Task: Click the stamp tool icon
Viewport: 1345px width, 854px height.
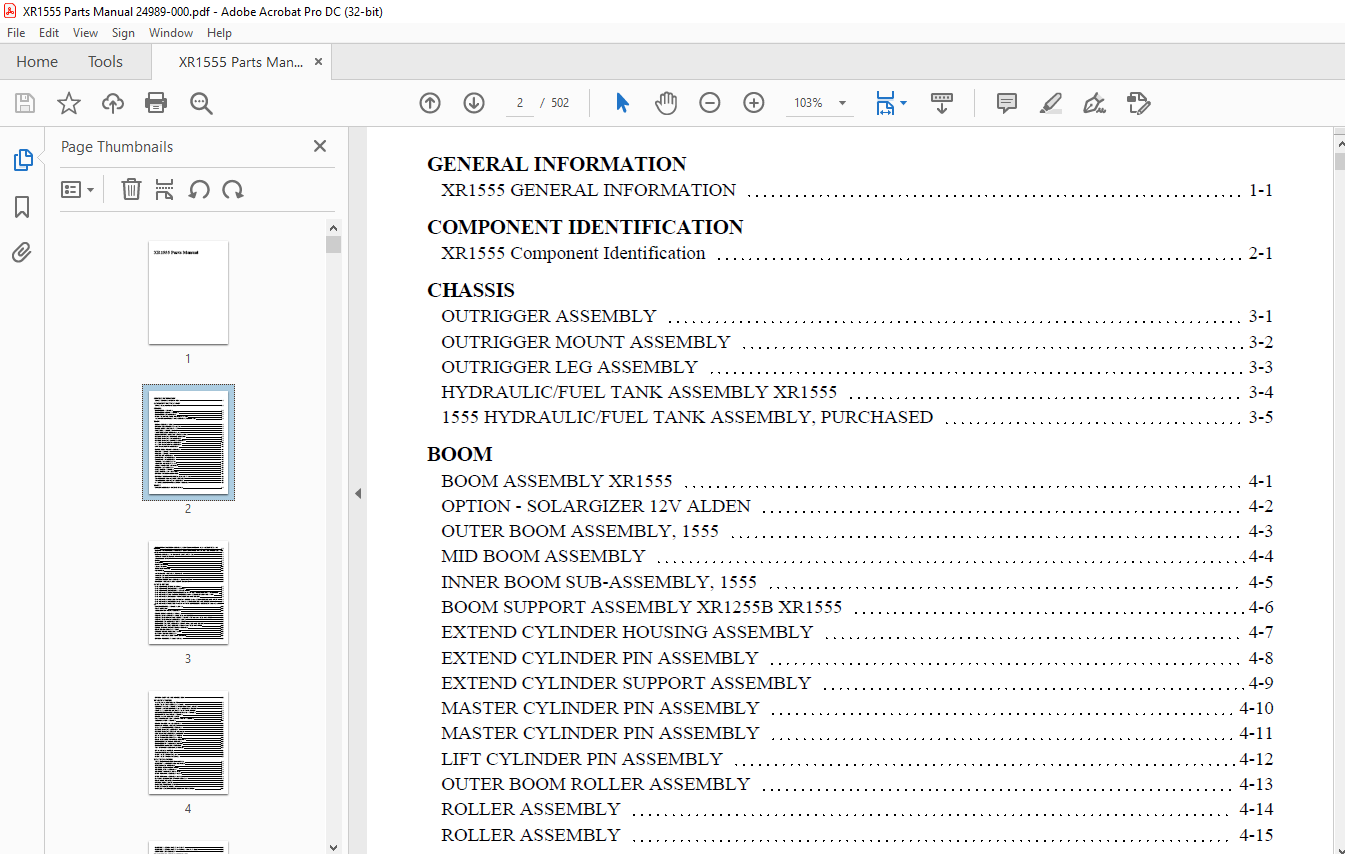Action: click(1138, 103)
